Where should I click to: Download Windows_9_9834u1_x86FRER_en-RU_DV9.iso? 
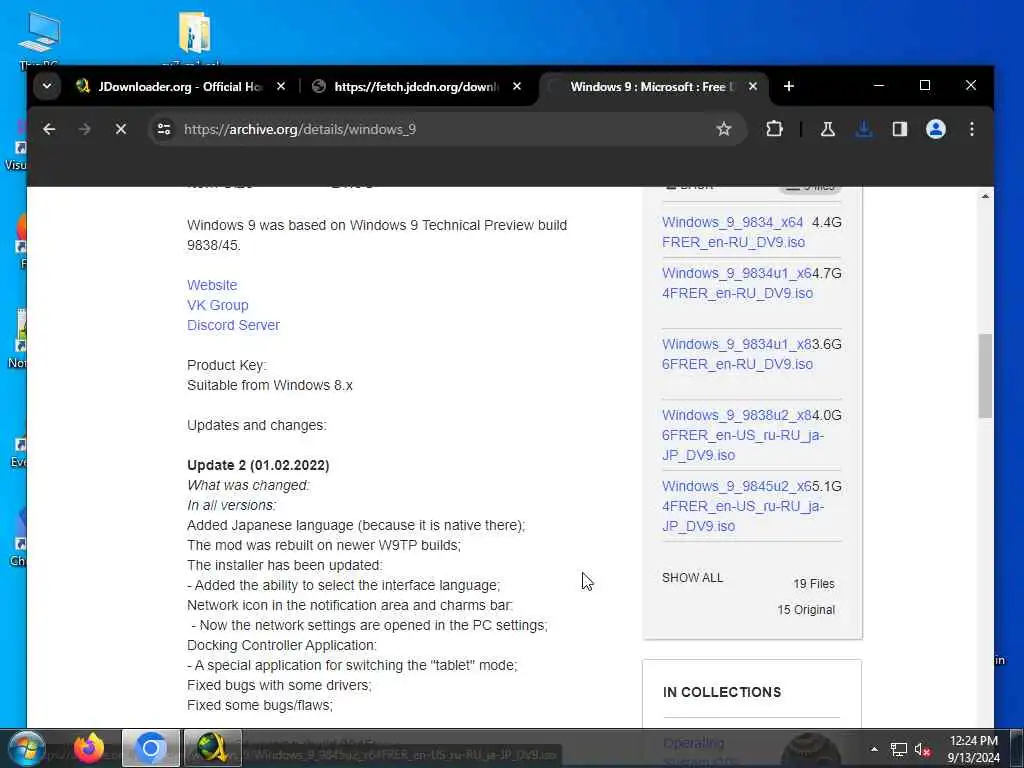(737, 354)
